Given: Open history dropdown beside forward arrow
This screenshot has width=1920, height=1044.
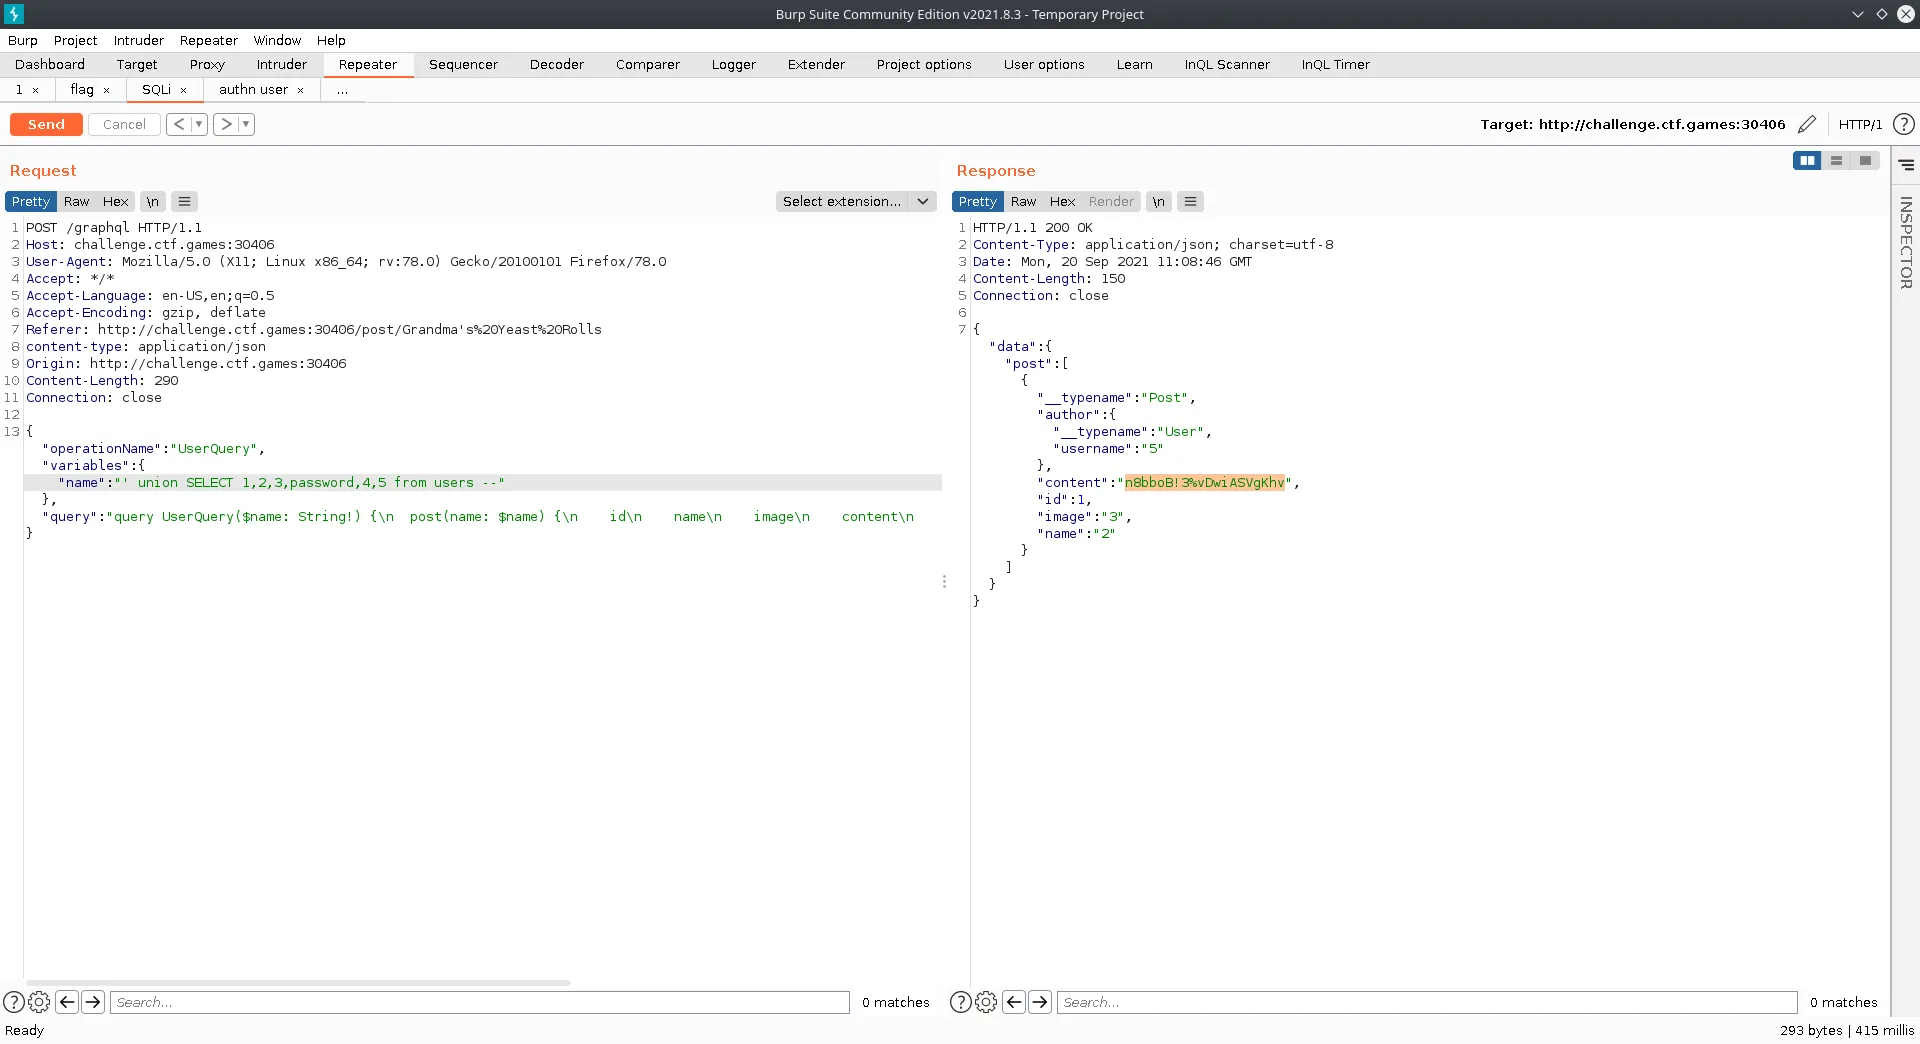Looking at the screenshot, I should [x=246, y=124].
